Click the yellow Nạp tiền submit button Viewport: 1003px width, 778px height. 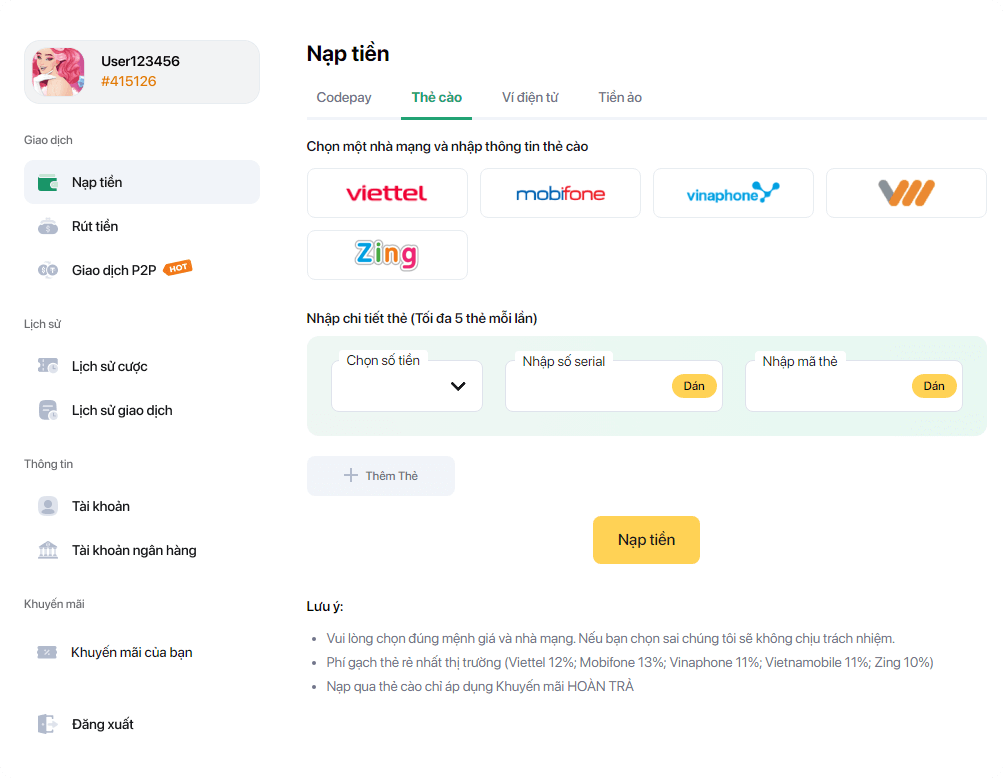coord(646,540)
